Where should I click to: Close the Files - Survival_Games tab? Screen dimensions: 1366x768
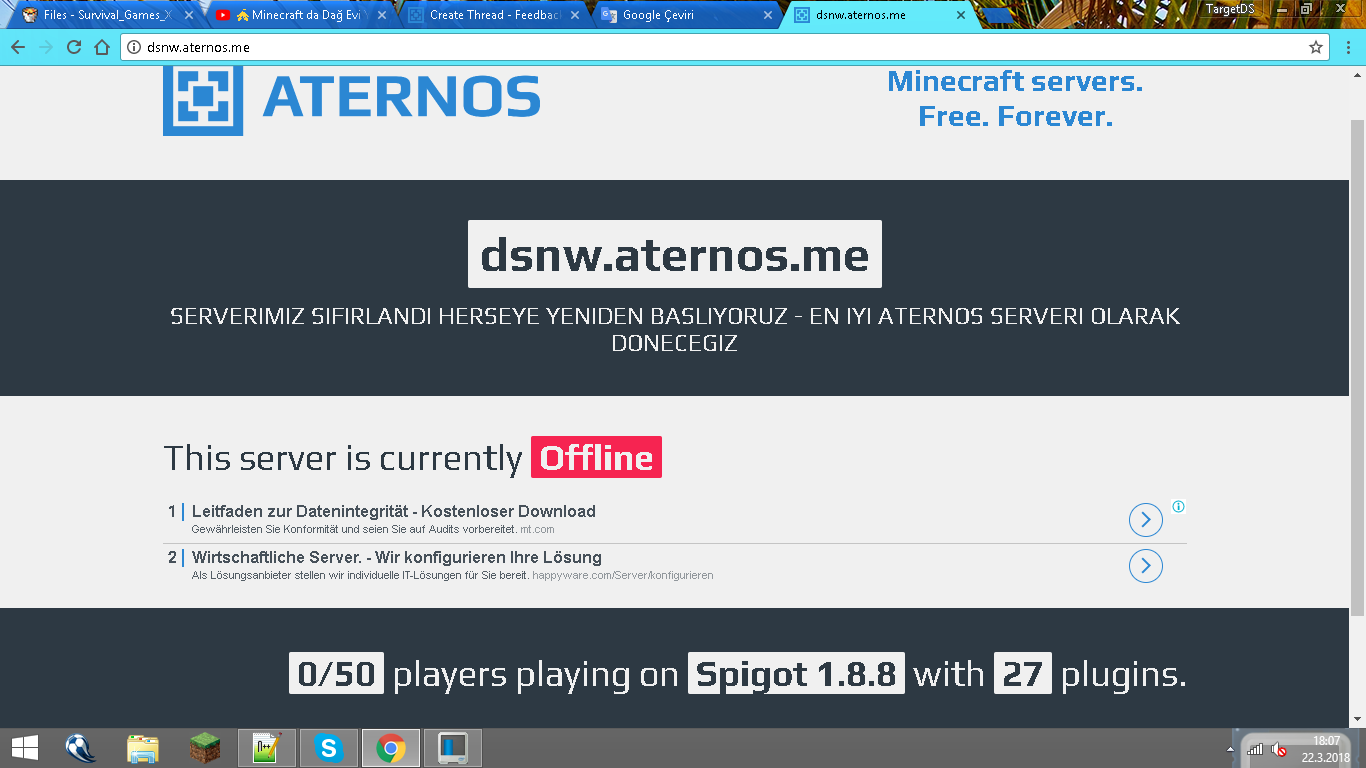point(188,15)
